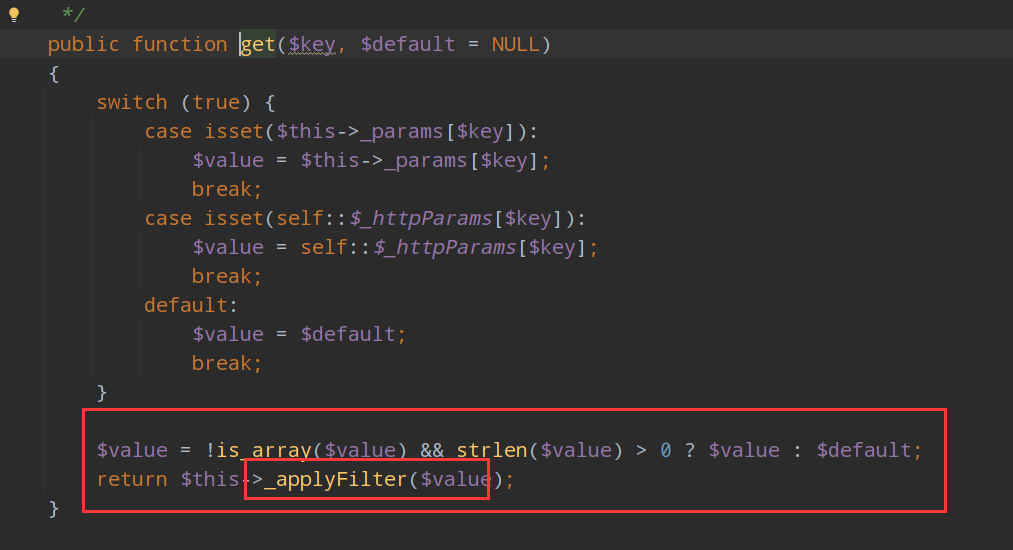
Task: Click the switch keyword
Action: coord(132,102)
